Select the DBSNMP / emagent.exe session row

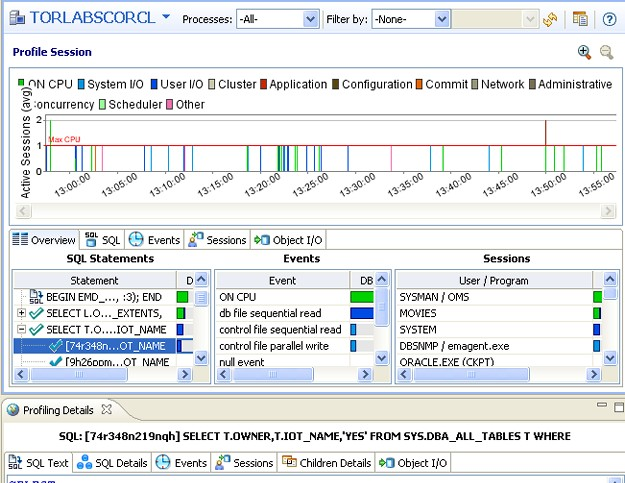click(500, 346)
